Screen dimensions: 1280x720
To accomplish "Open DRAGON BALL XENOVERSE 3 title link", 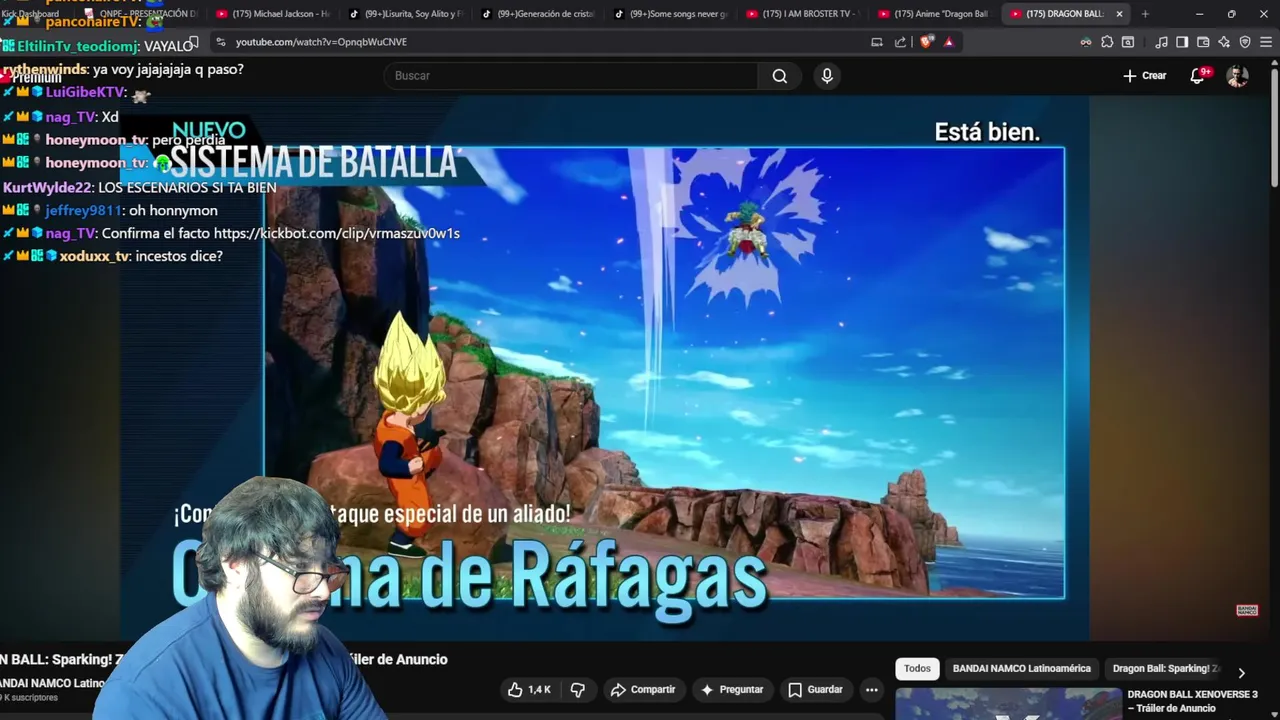I will pyautogui.click(x=1193, y=701).
